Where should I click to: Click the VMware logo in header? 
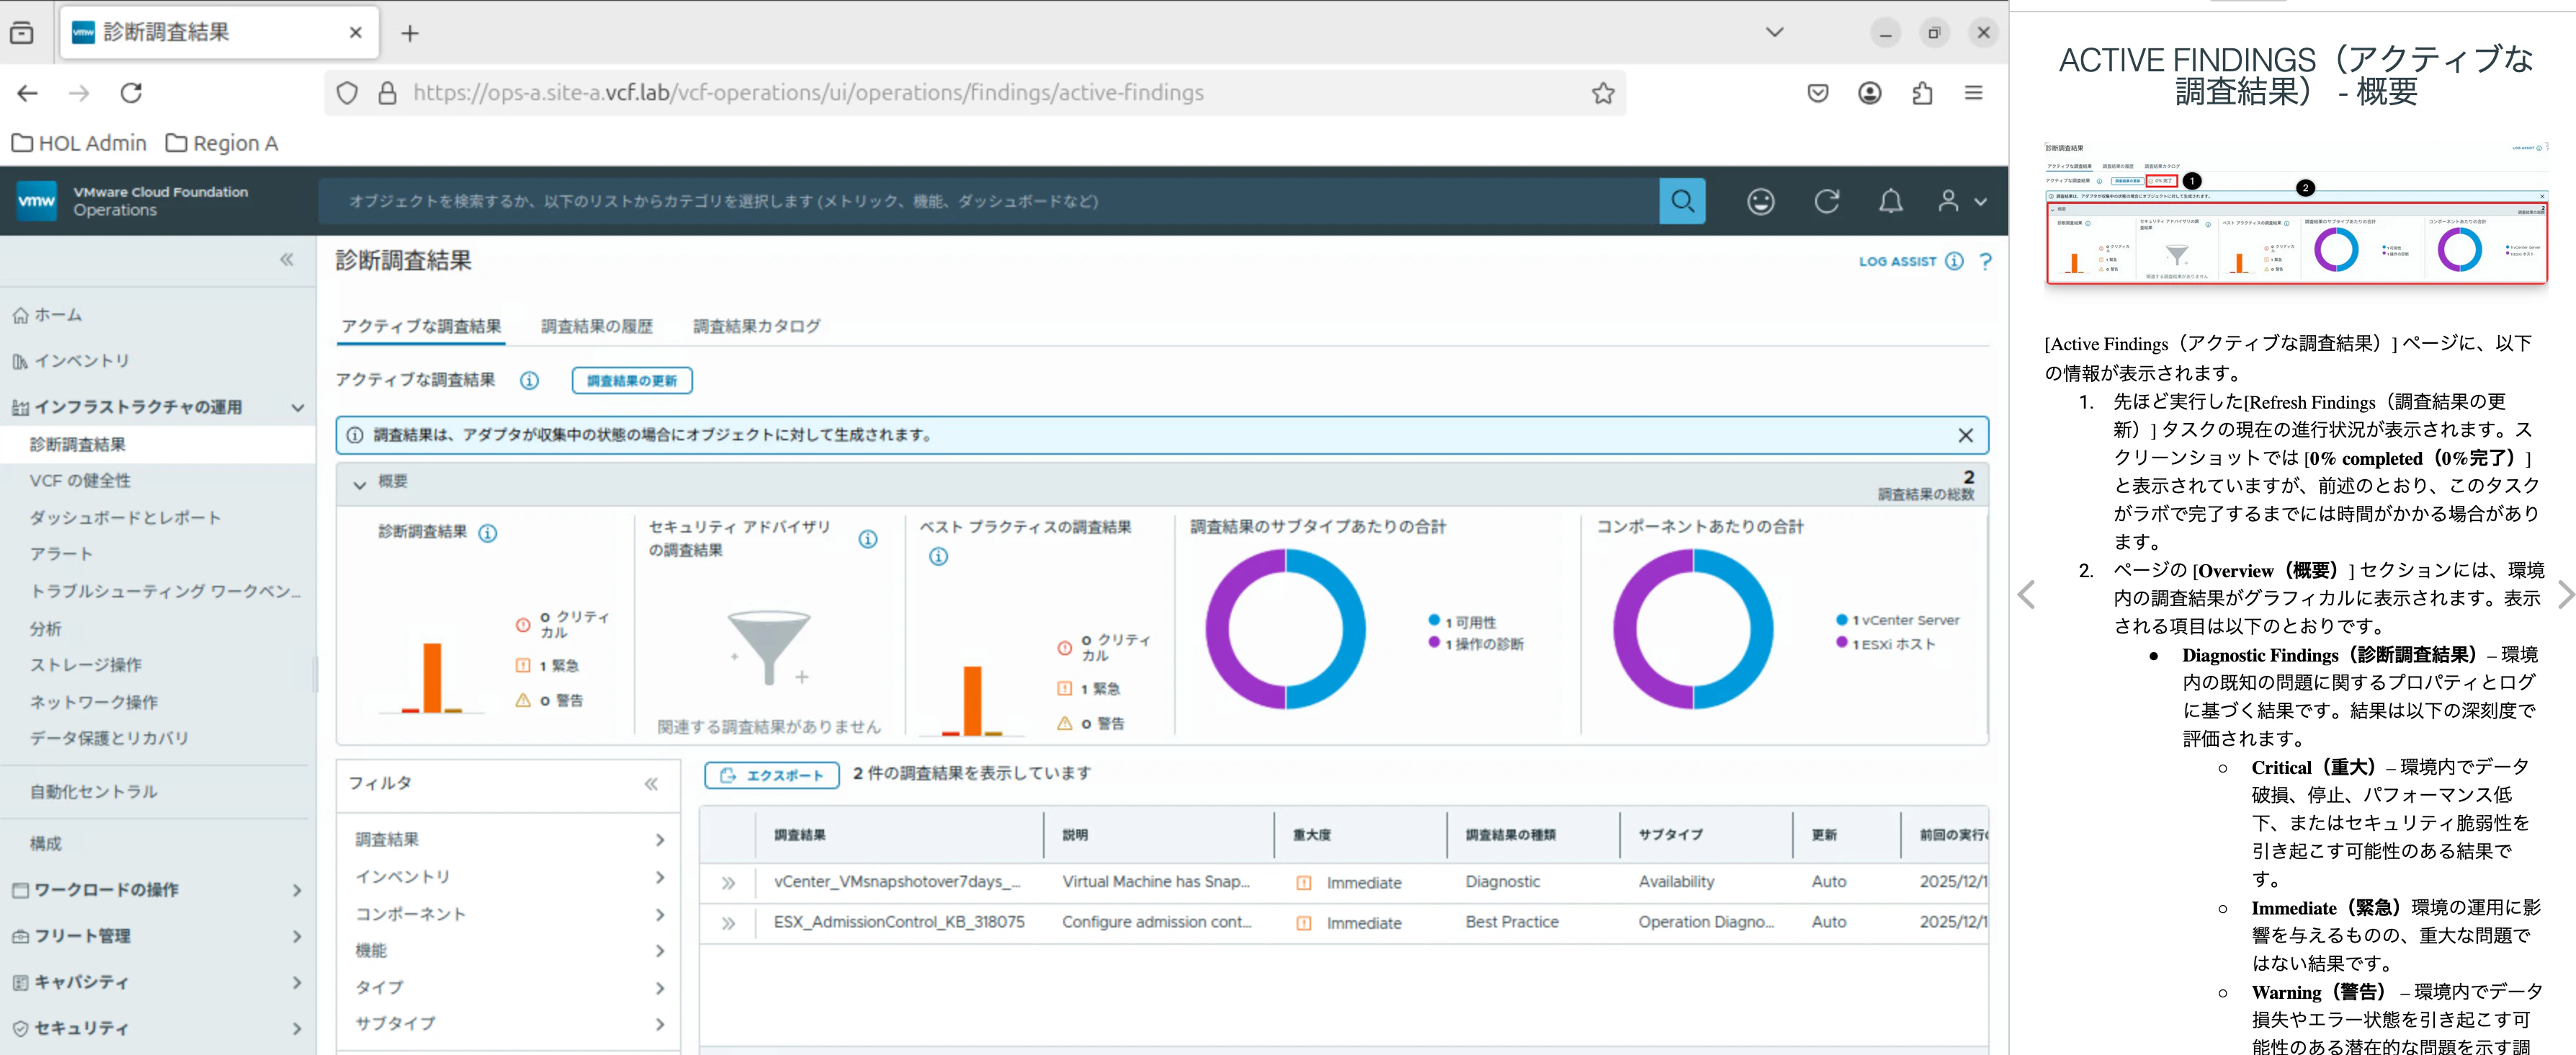[37, 201]
